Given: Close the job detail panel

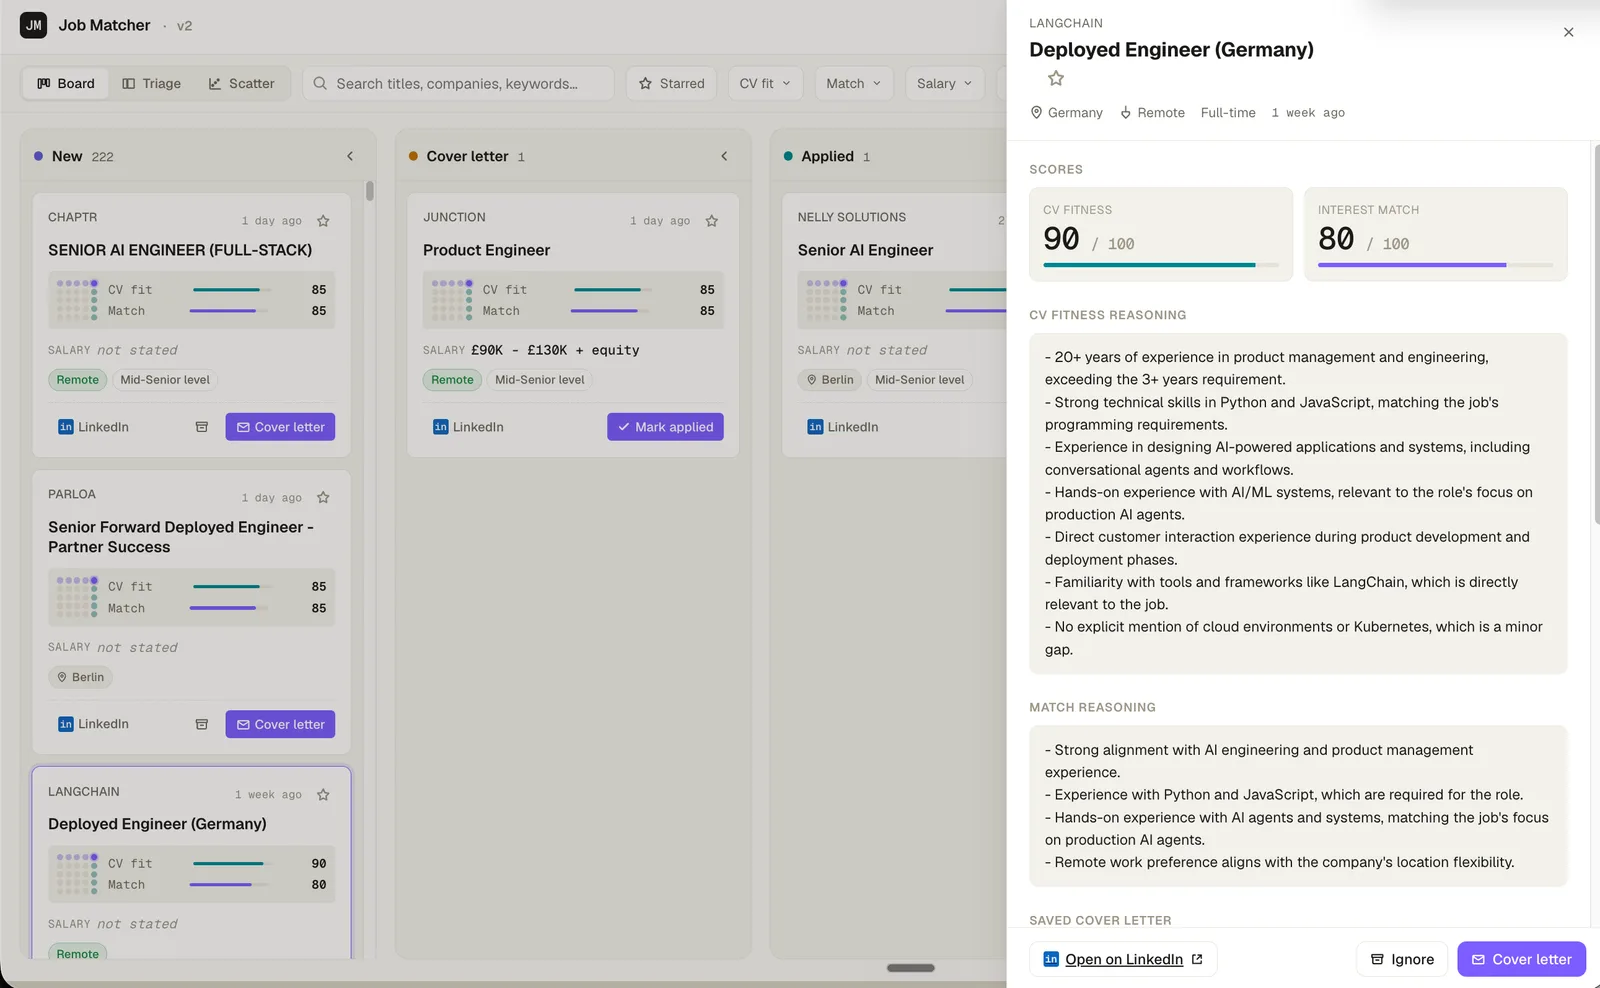Looking at the screenshot, I should 1568,32.
